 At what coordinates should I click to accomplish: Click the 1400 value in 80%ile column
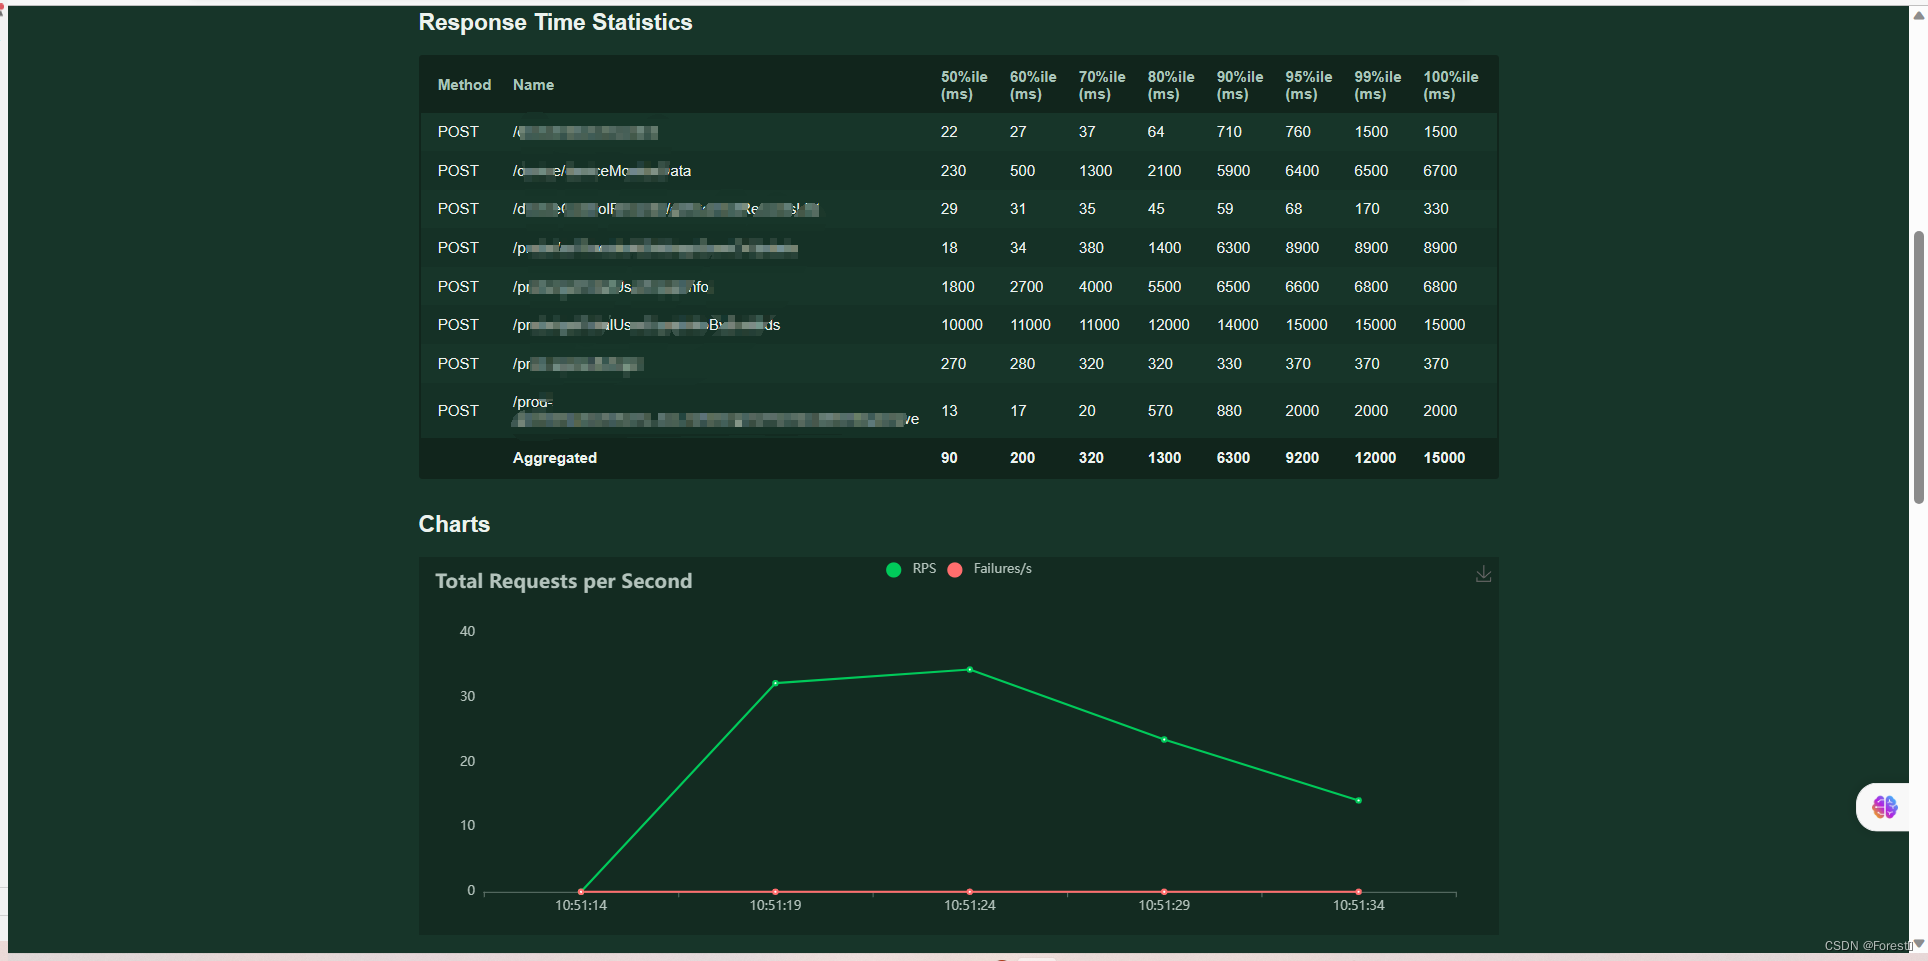coord(1164,248)
